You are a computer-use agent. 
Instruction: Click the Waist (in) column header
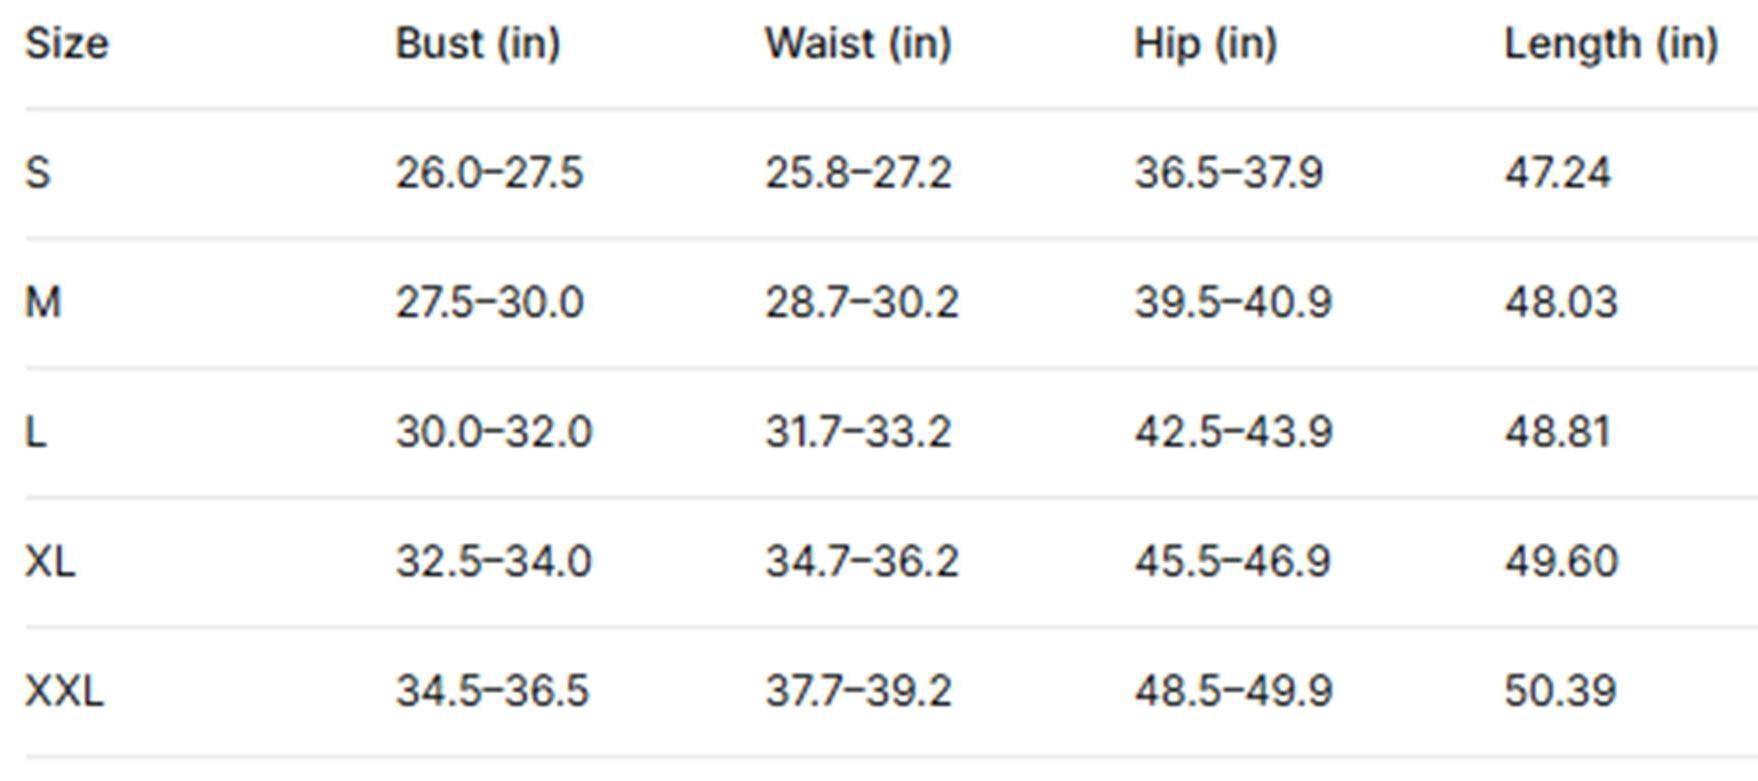pyautogui.click(x=858, y=44)
